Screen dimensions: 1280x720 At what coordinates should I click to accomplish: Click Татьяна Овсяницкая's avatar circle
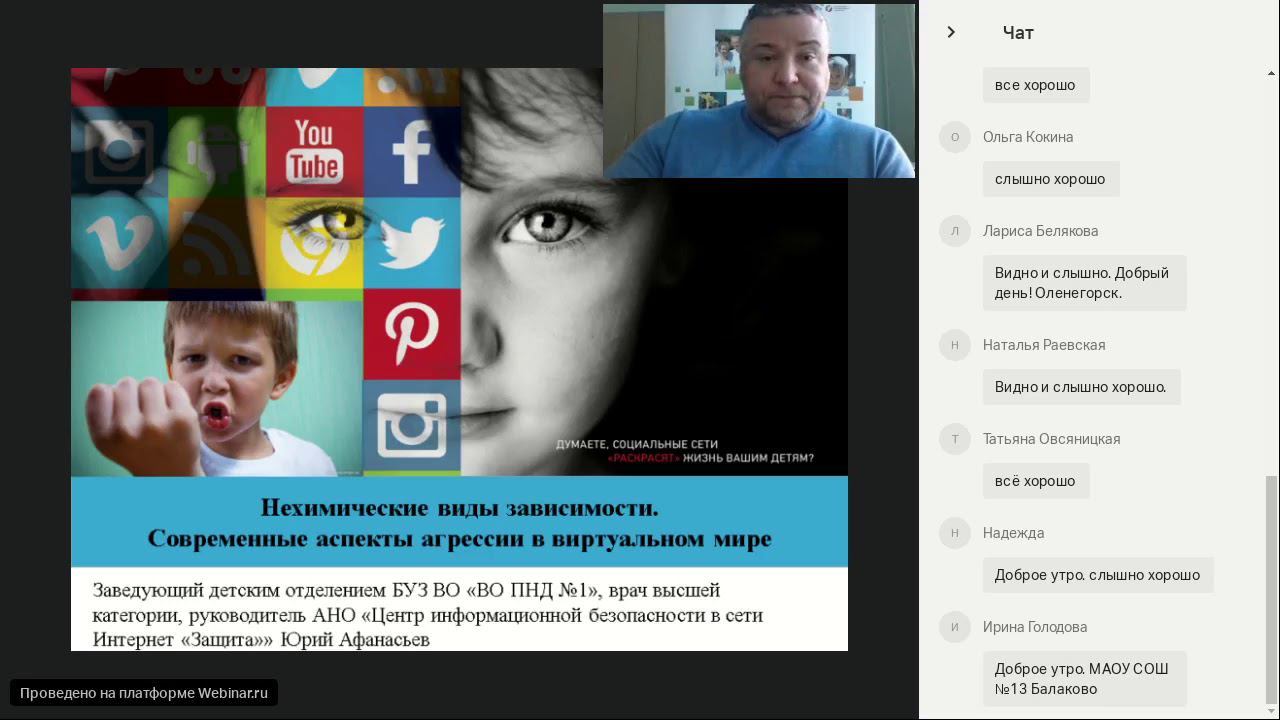point(955,439)
